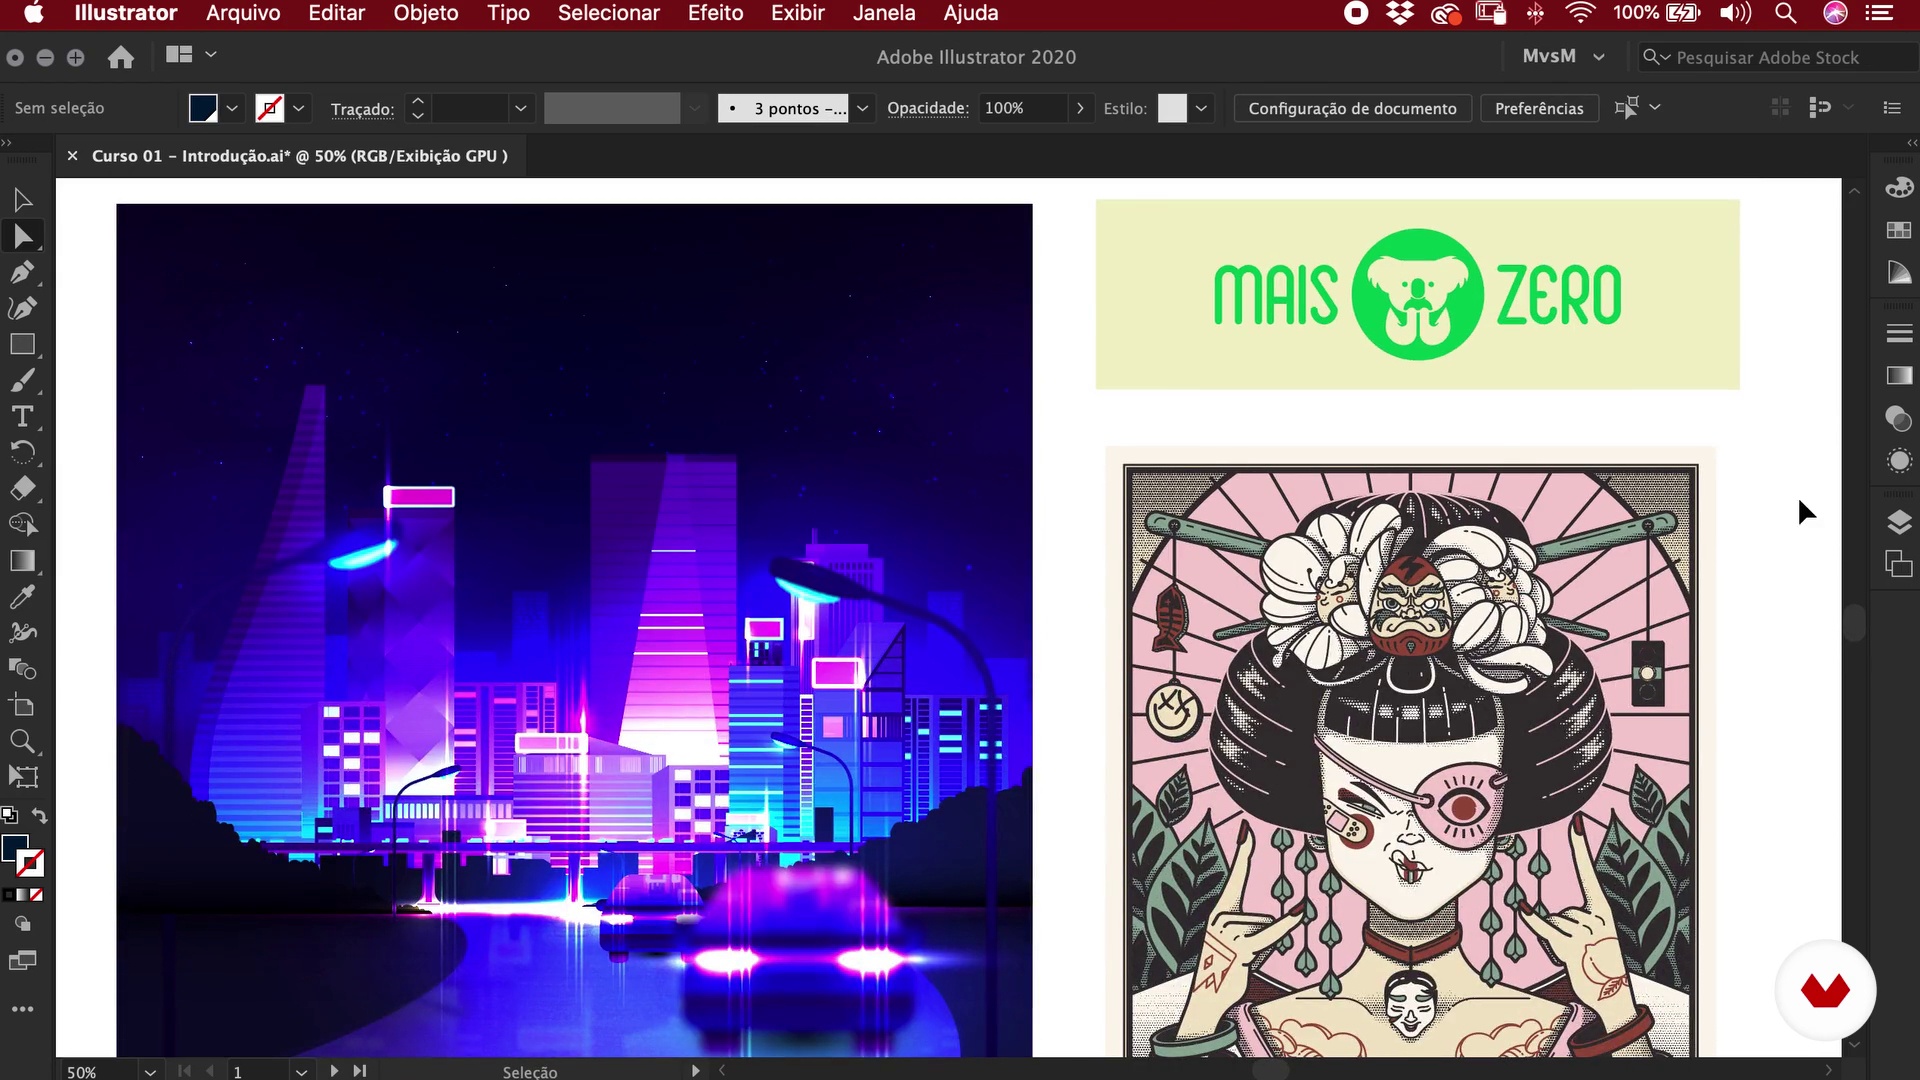Select the Pen tool
The width and height of the screenshot is (1920, 1080).
point(22,273)
